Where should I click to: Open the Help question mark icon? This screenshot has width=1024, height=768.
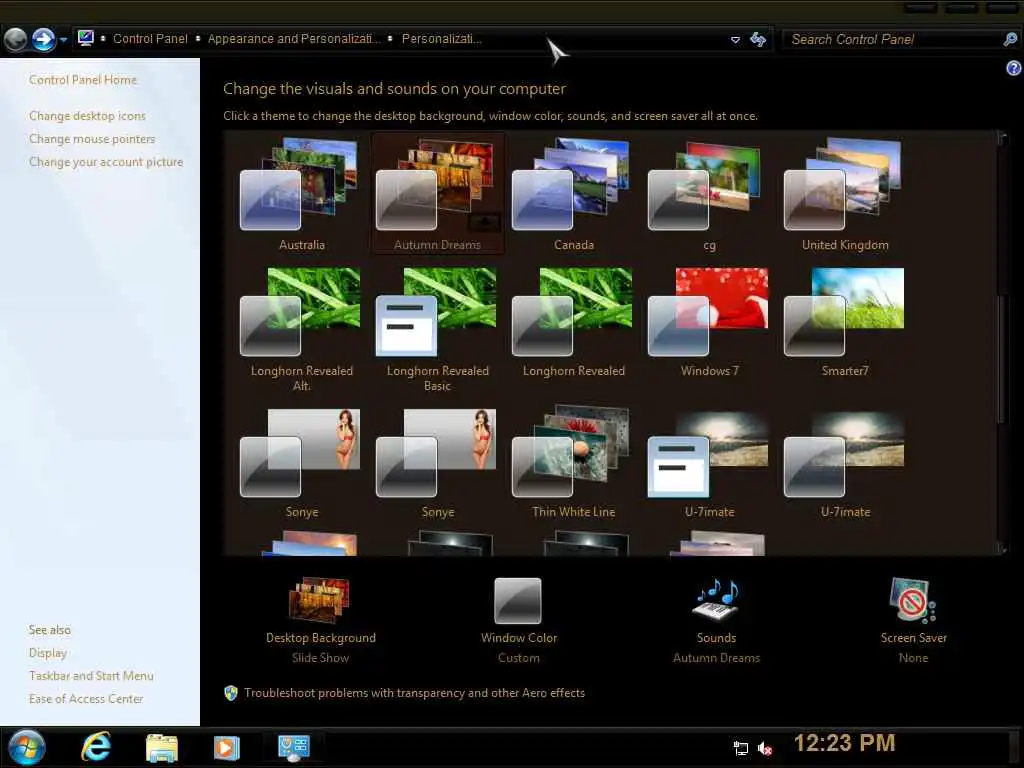[1014, 68]
